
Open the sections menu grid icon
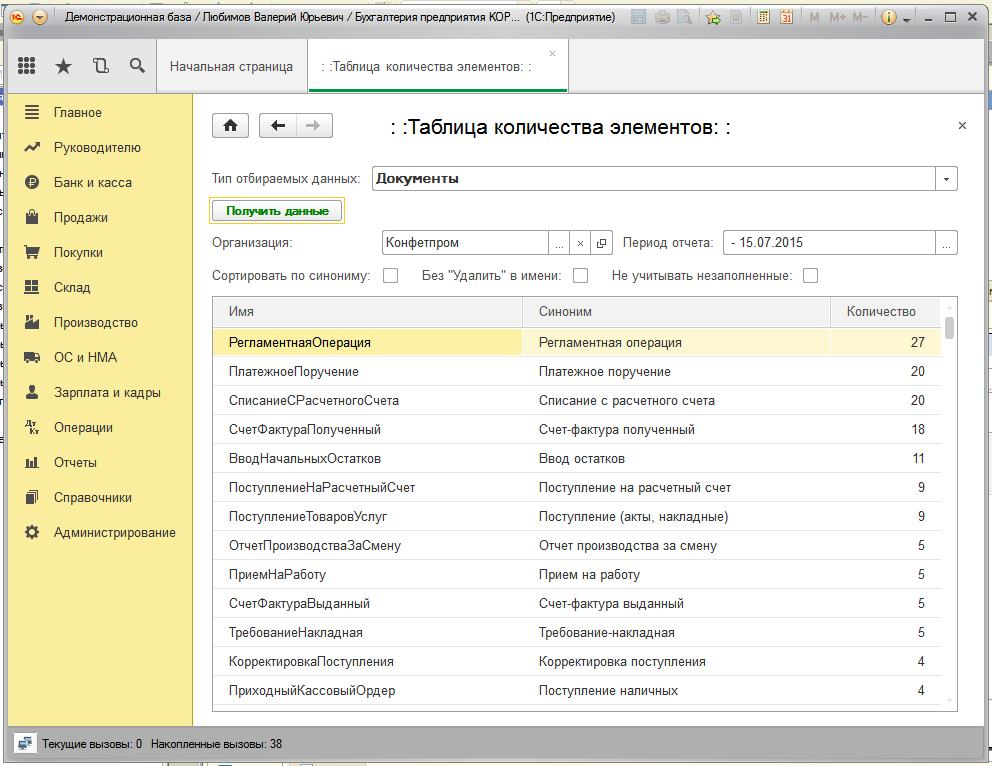27,66
